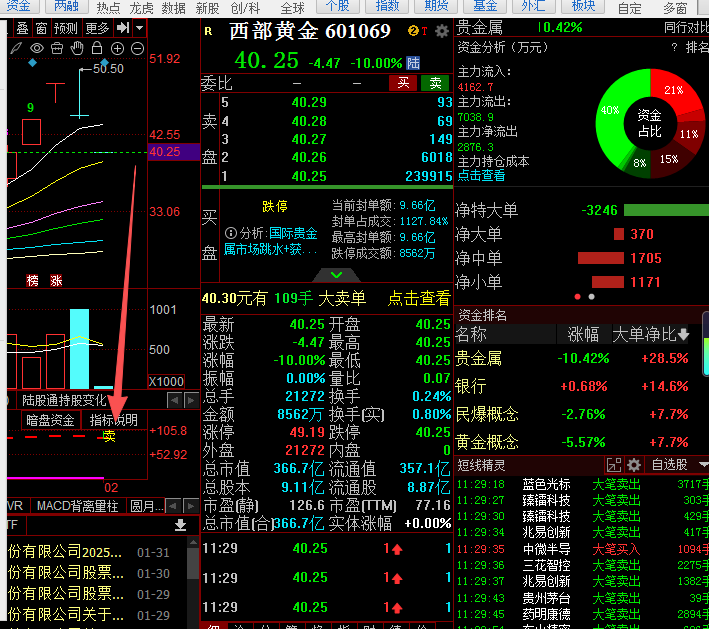Screen dimensions: 709x629
Task: Toggle the eye visibility icon in chart toolbar
Action: 37,48
